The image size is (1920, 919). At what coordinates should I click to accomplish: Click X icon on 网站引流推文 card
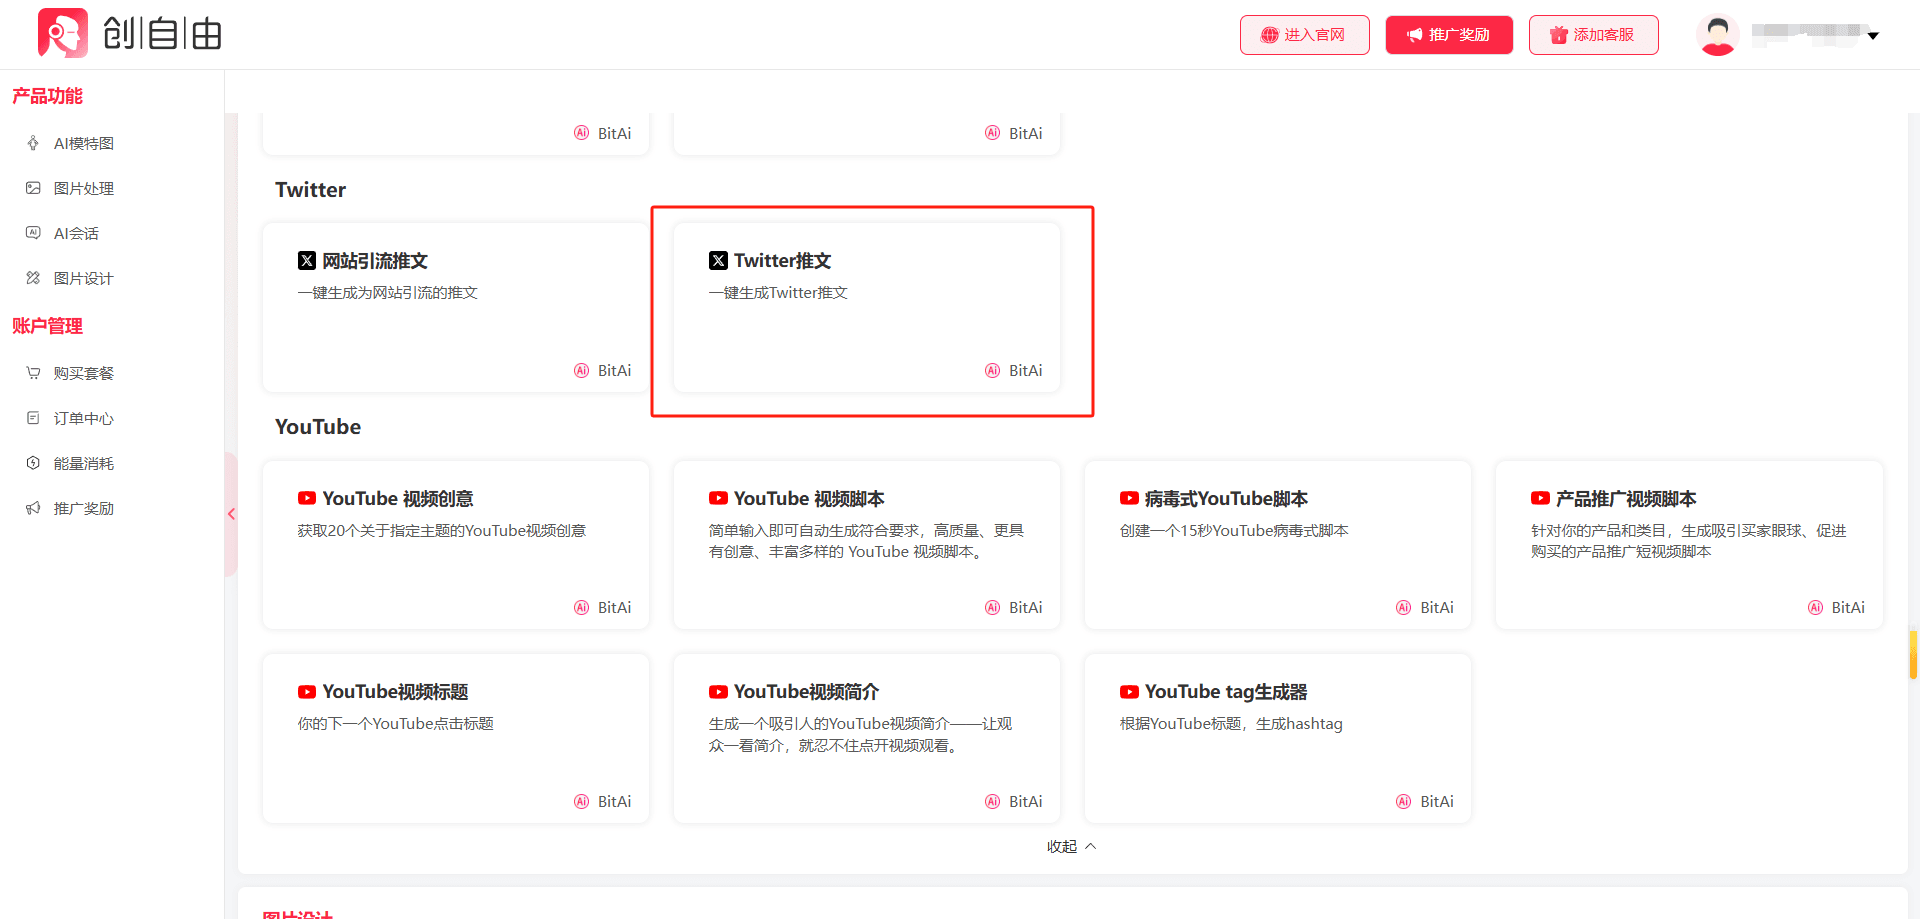pos(307,261)
